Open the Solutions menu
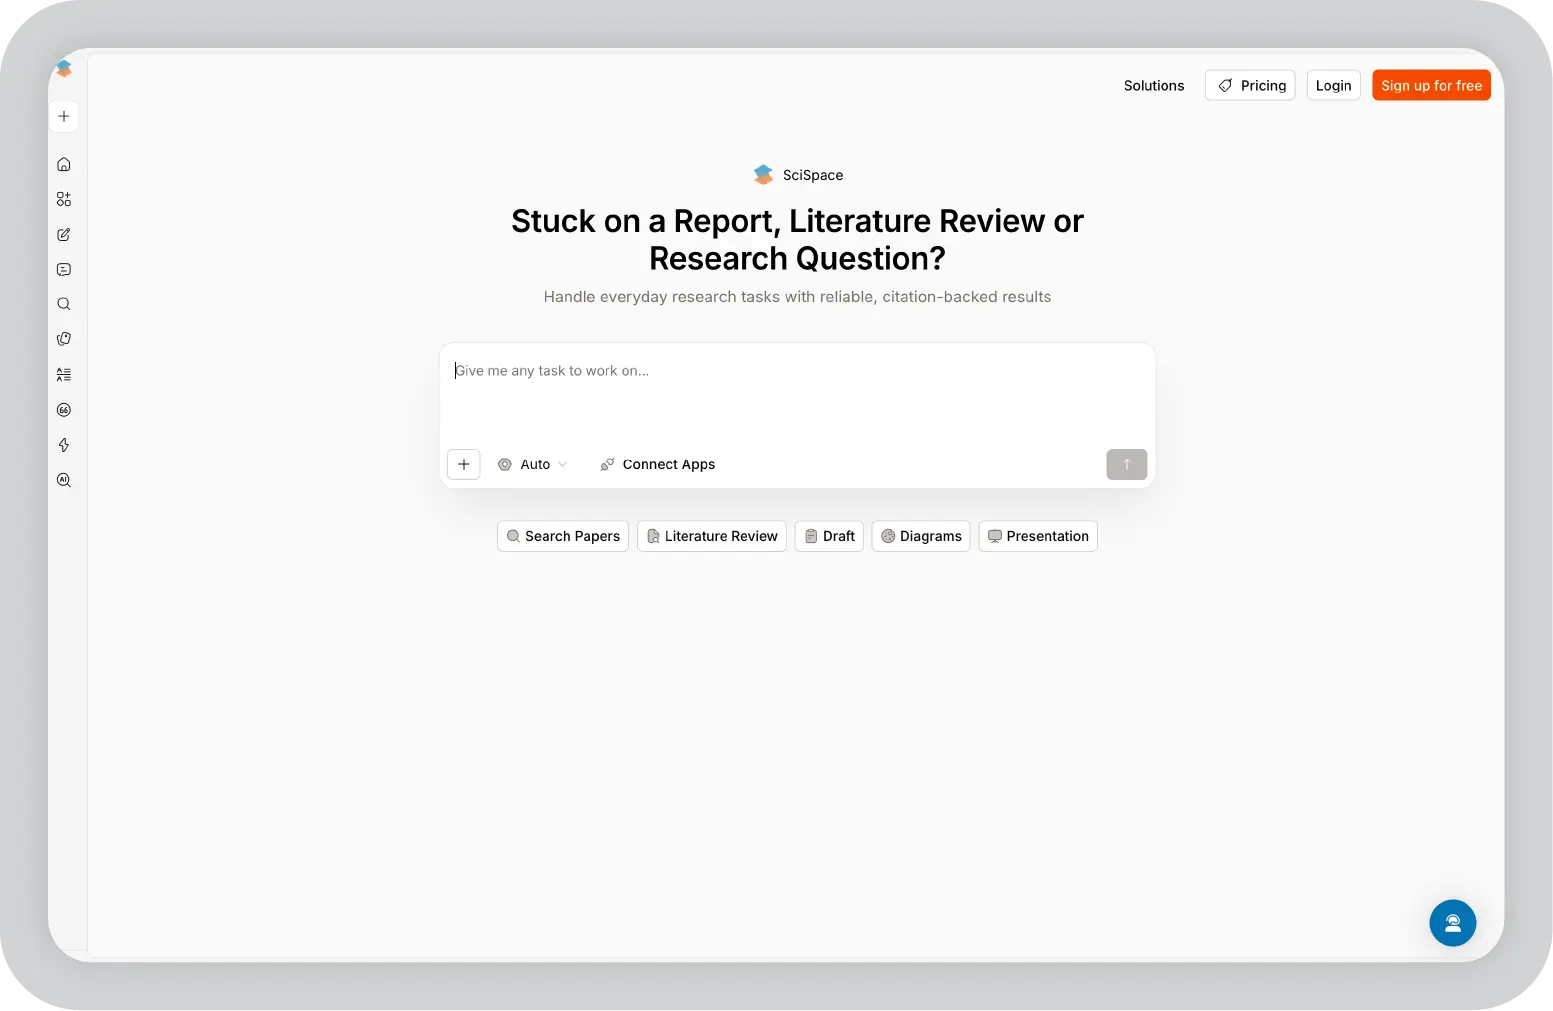1553x1011 pixels. (1154, 85)
